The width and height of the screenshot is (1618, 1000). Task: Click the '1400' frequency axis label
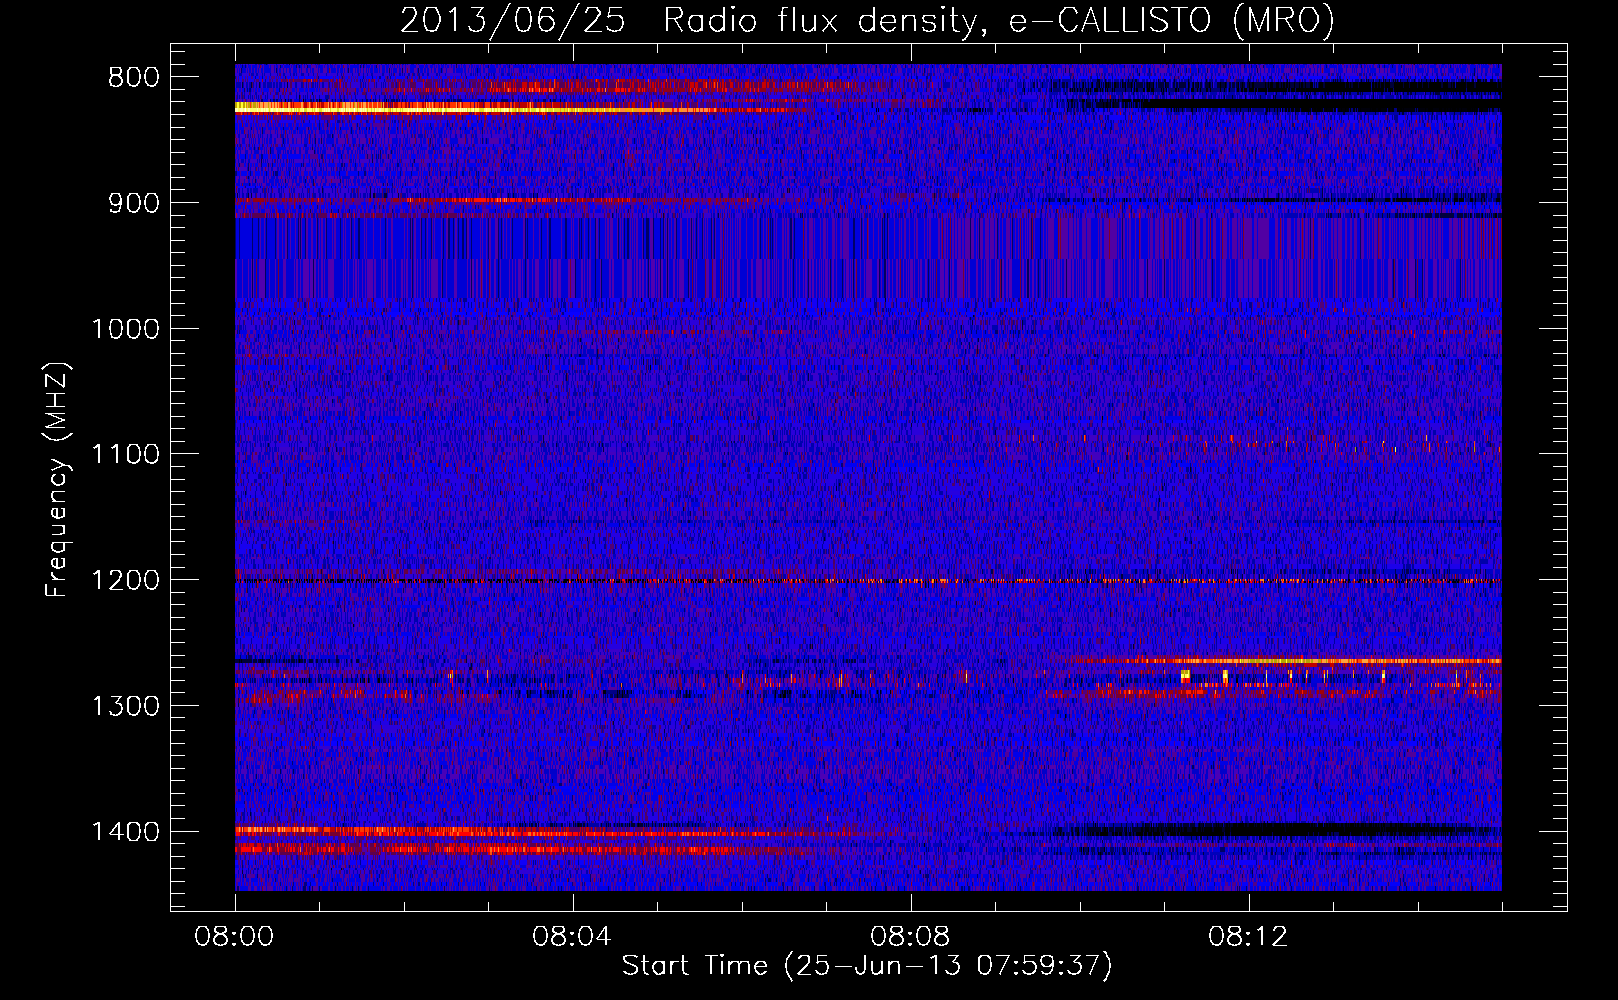pos(125,832)
